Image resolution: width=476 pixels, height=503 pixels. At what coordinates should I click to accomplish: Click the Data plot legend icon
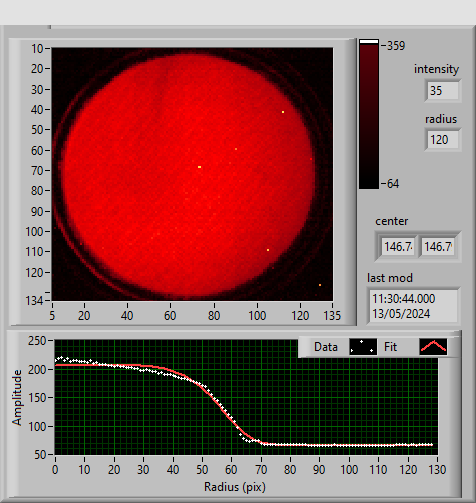click(363, 347)
